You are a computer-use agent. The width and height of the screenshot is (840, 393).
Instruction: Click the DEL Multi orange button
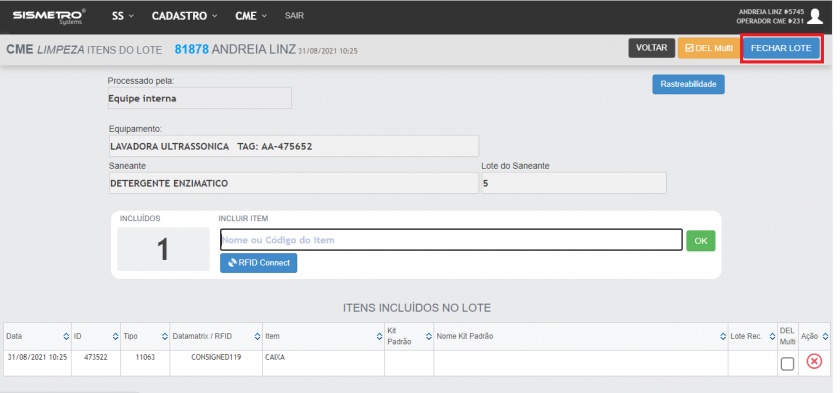pos(708,48)
